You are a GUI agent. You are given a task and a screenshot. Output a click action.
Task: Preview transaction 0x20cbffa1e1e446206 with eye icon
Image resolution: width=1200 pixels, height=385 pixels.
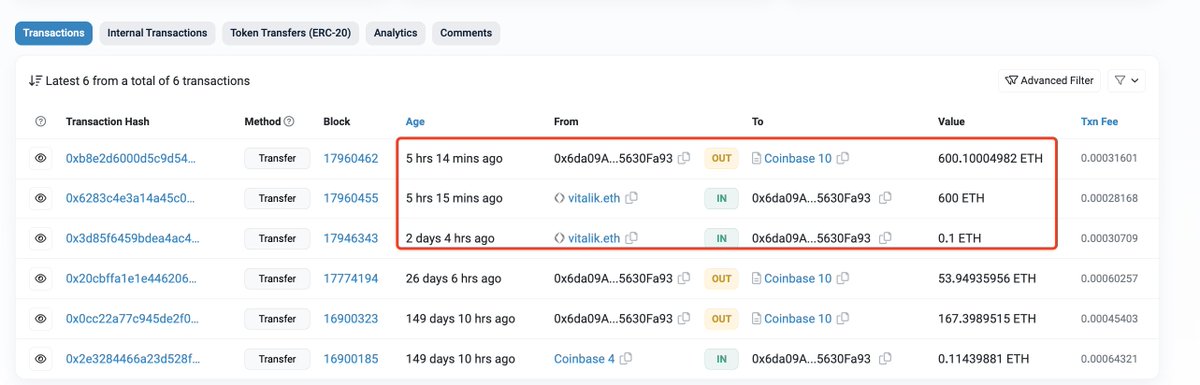coord(41,278)
